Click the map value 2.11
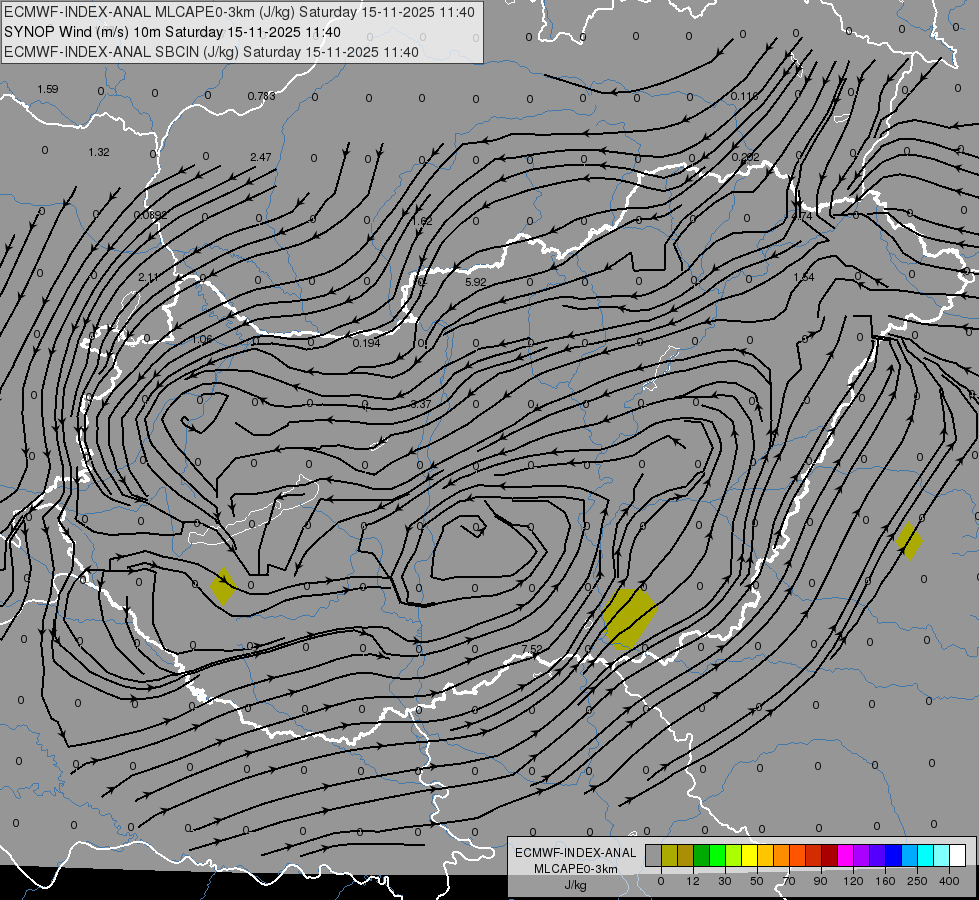The image size is (979, 900). [x=149, y=277]
